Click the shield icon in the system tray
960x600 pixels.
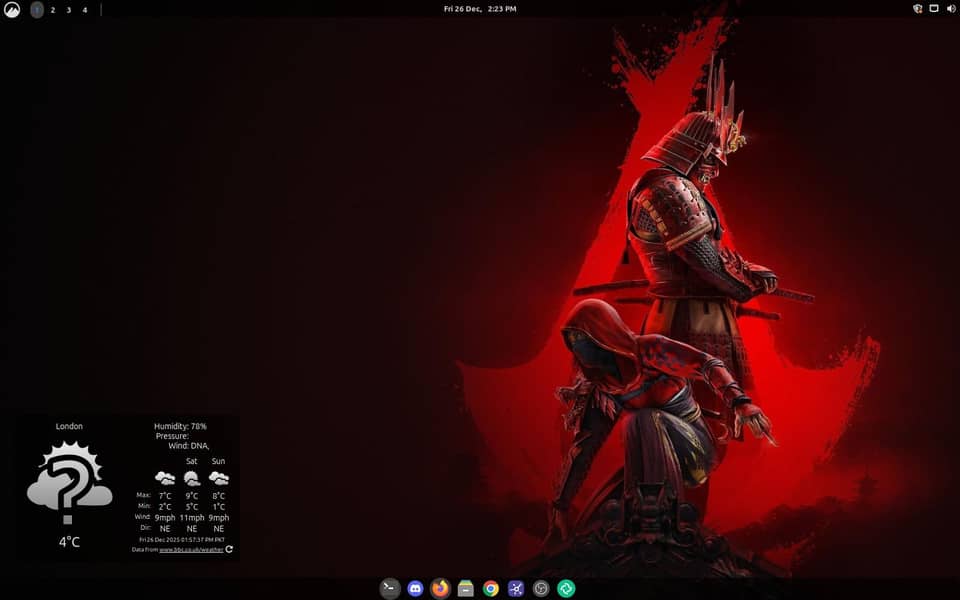pyautogui.click(x=918, y=9)
